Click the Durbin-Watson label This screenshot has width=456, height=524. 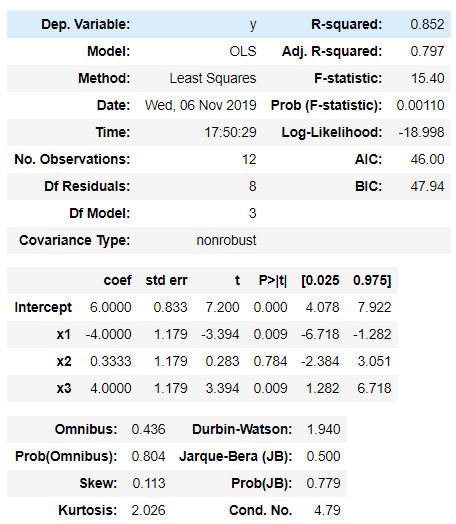click(x=242, y=429)
